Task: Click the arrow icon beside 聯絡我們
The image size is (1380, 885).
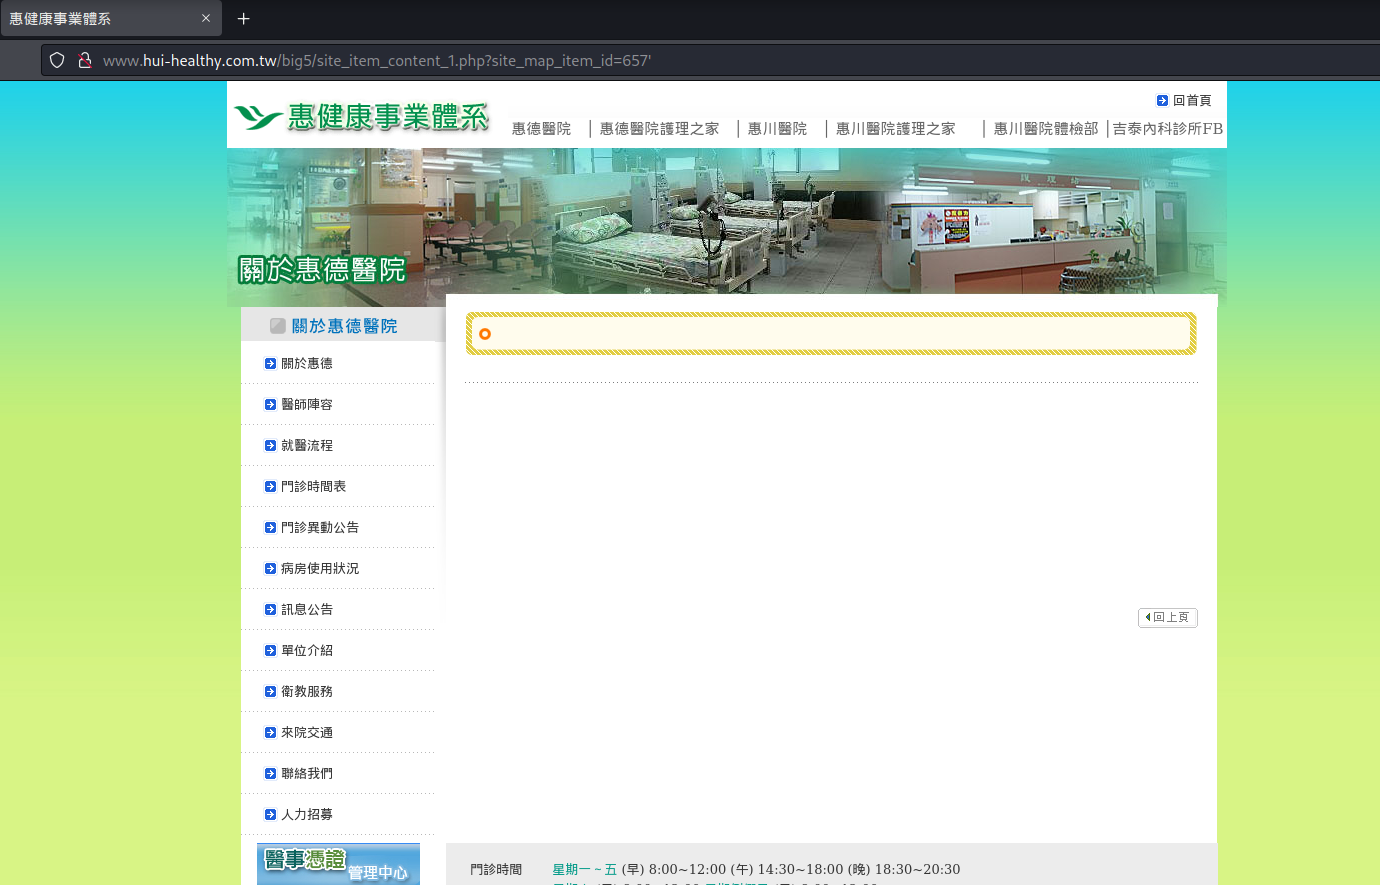Action: (270, 773)
